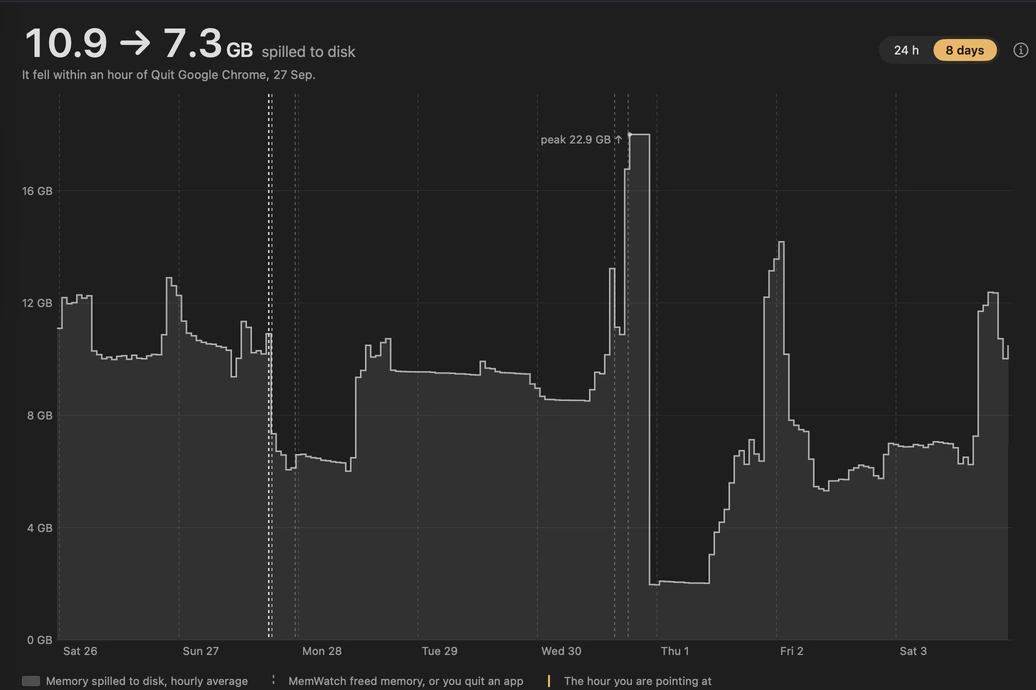
Task: Click 'The hour you are pointing at' legend text
Action: coord(638,681)
